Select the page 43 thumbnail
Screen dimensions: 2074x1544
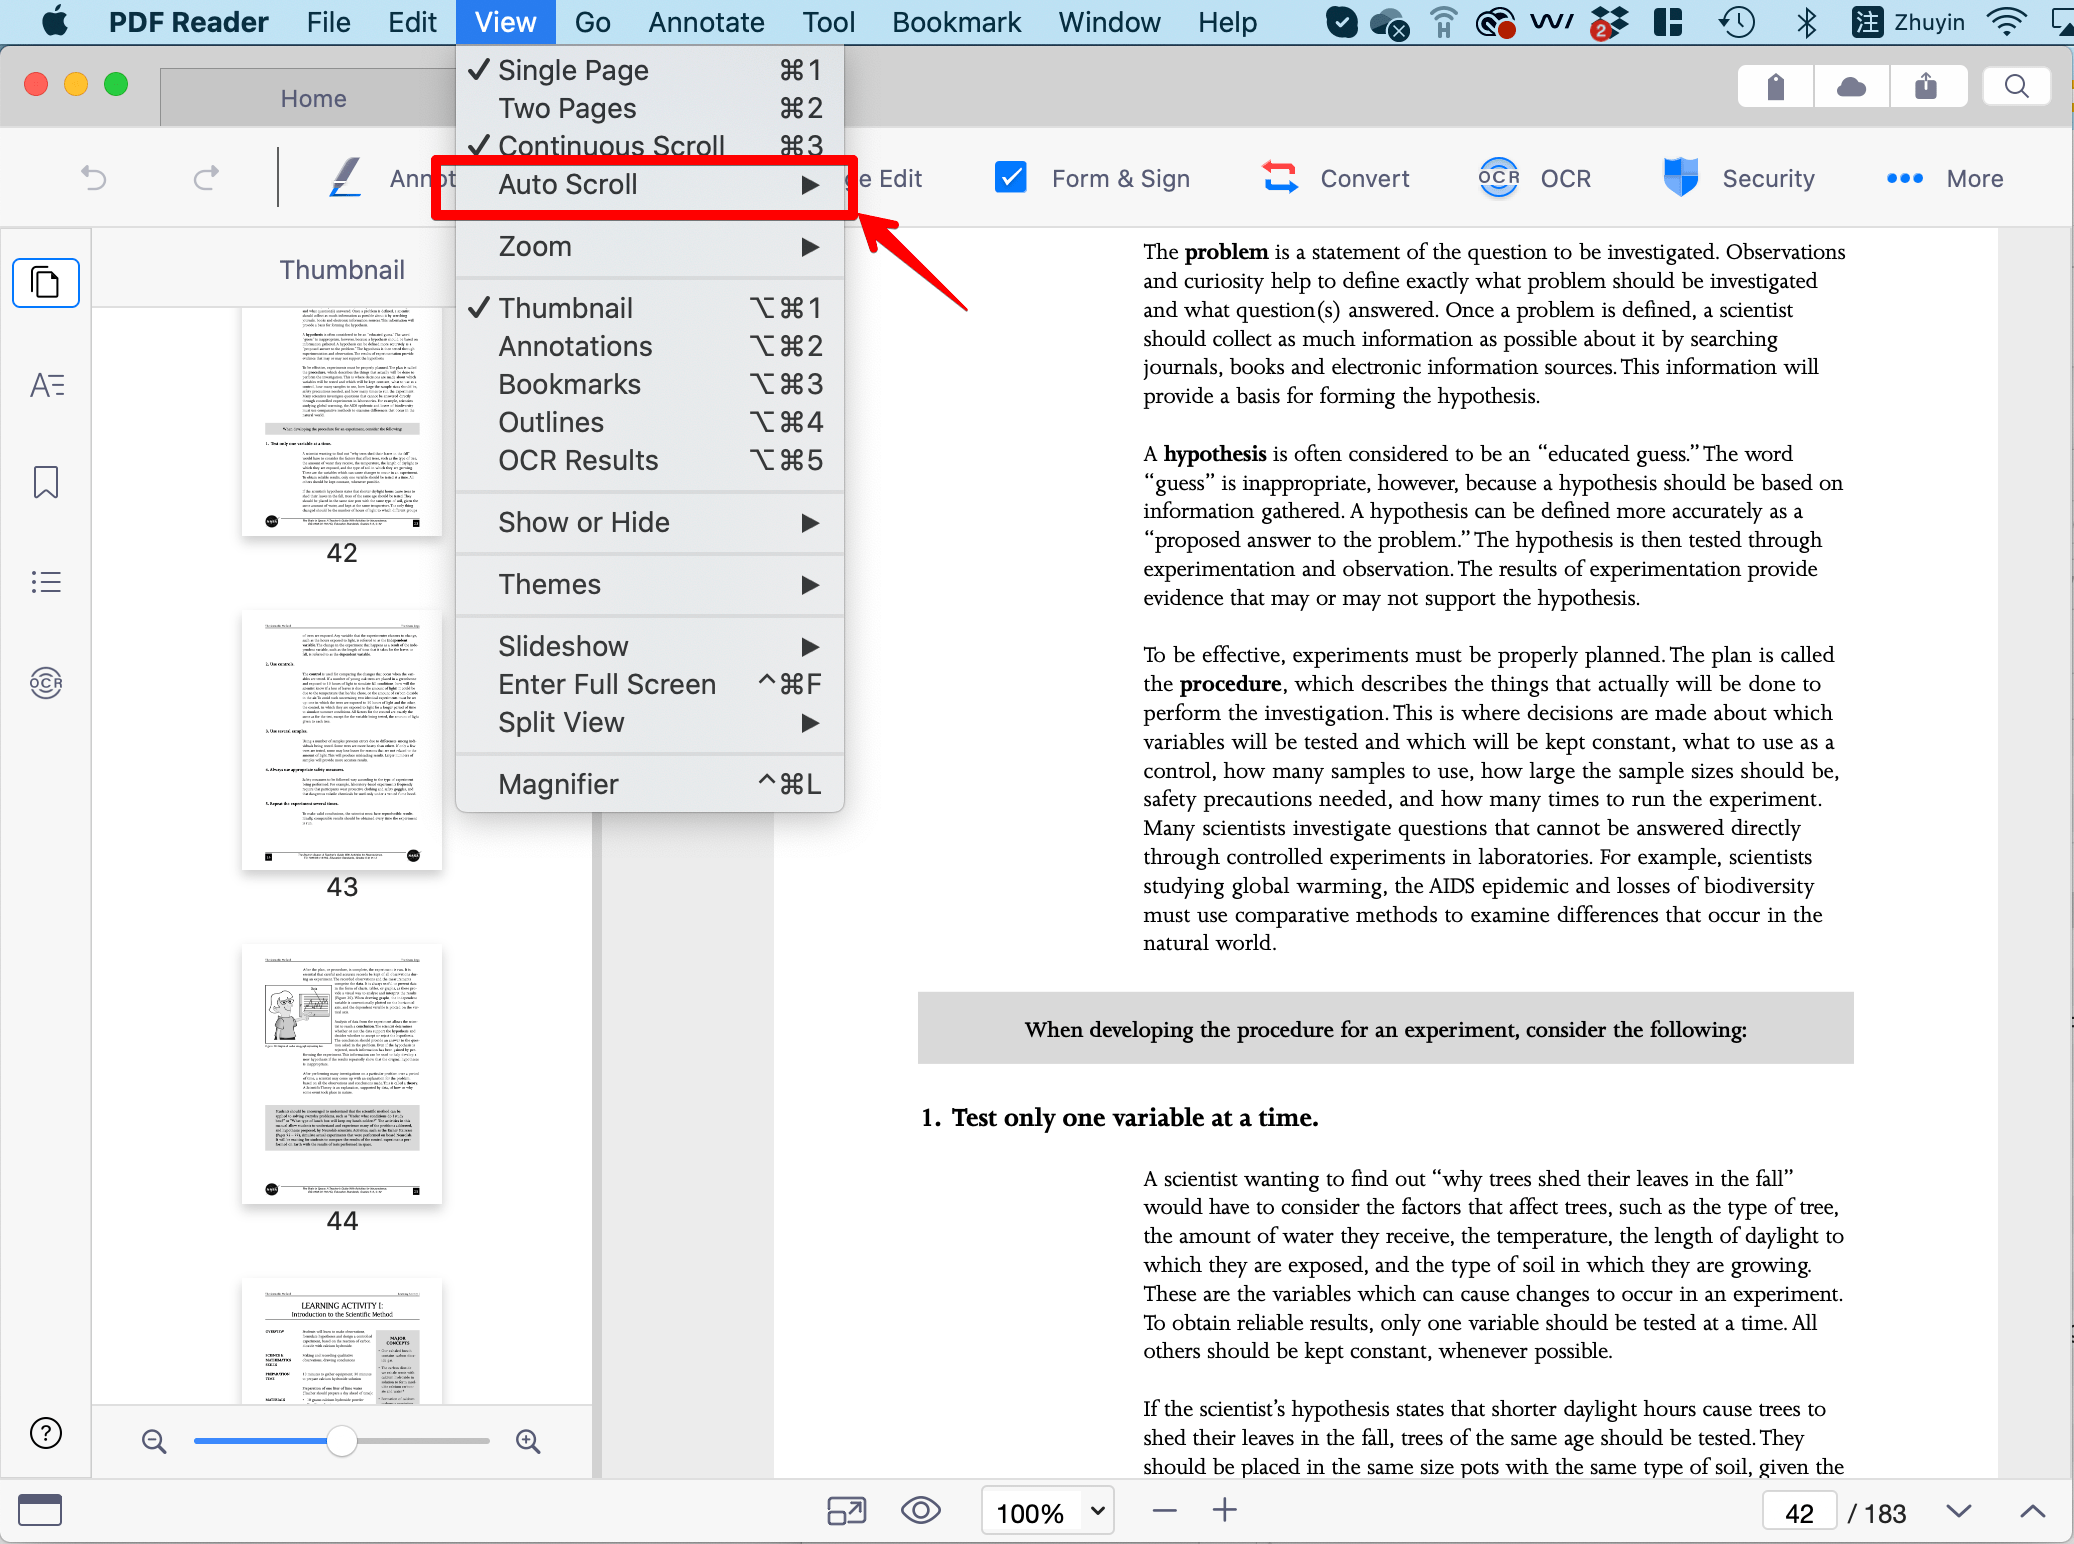pyautogui.click(x=341, y=741)
